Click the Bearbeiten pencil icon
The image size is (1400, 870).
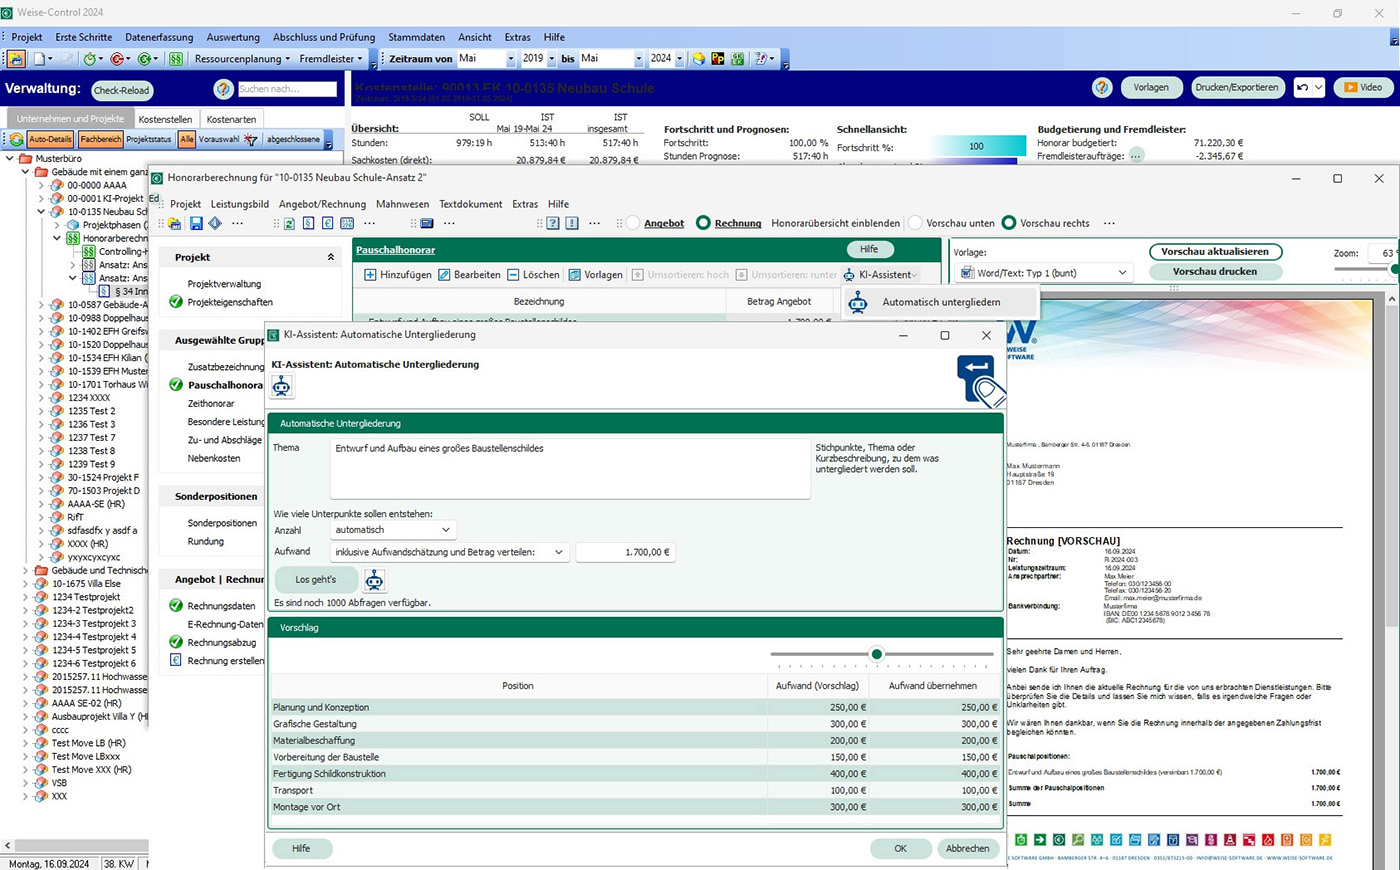[444, 275]
